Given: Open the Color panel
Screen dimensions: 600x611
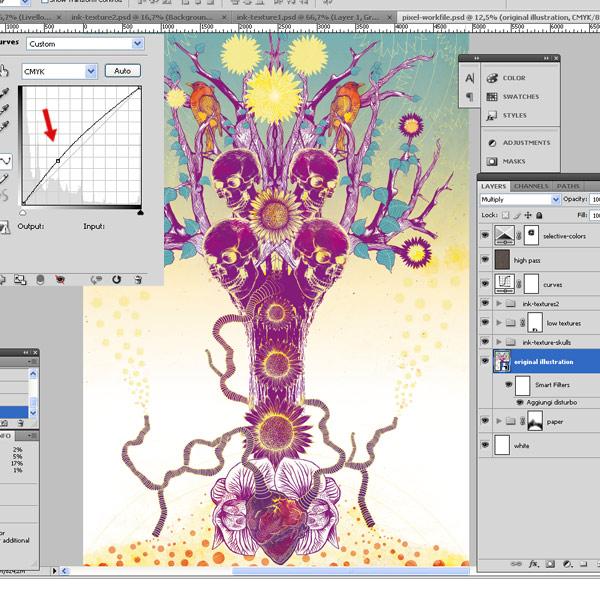Looking at the screenshot, I should [x=506, y=78].
